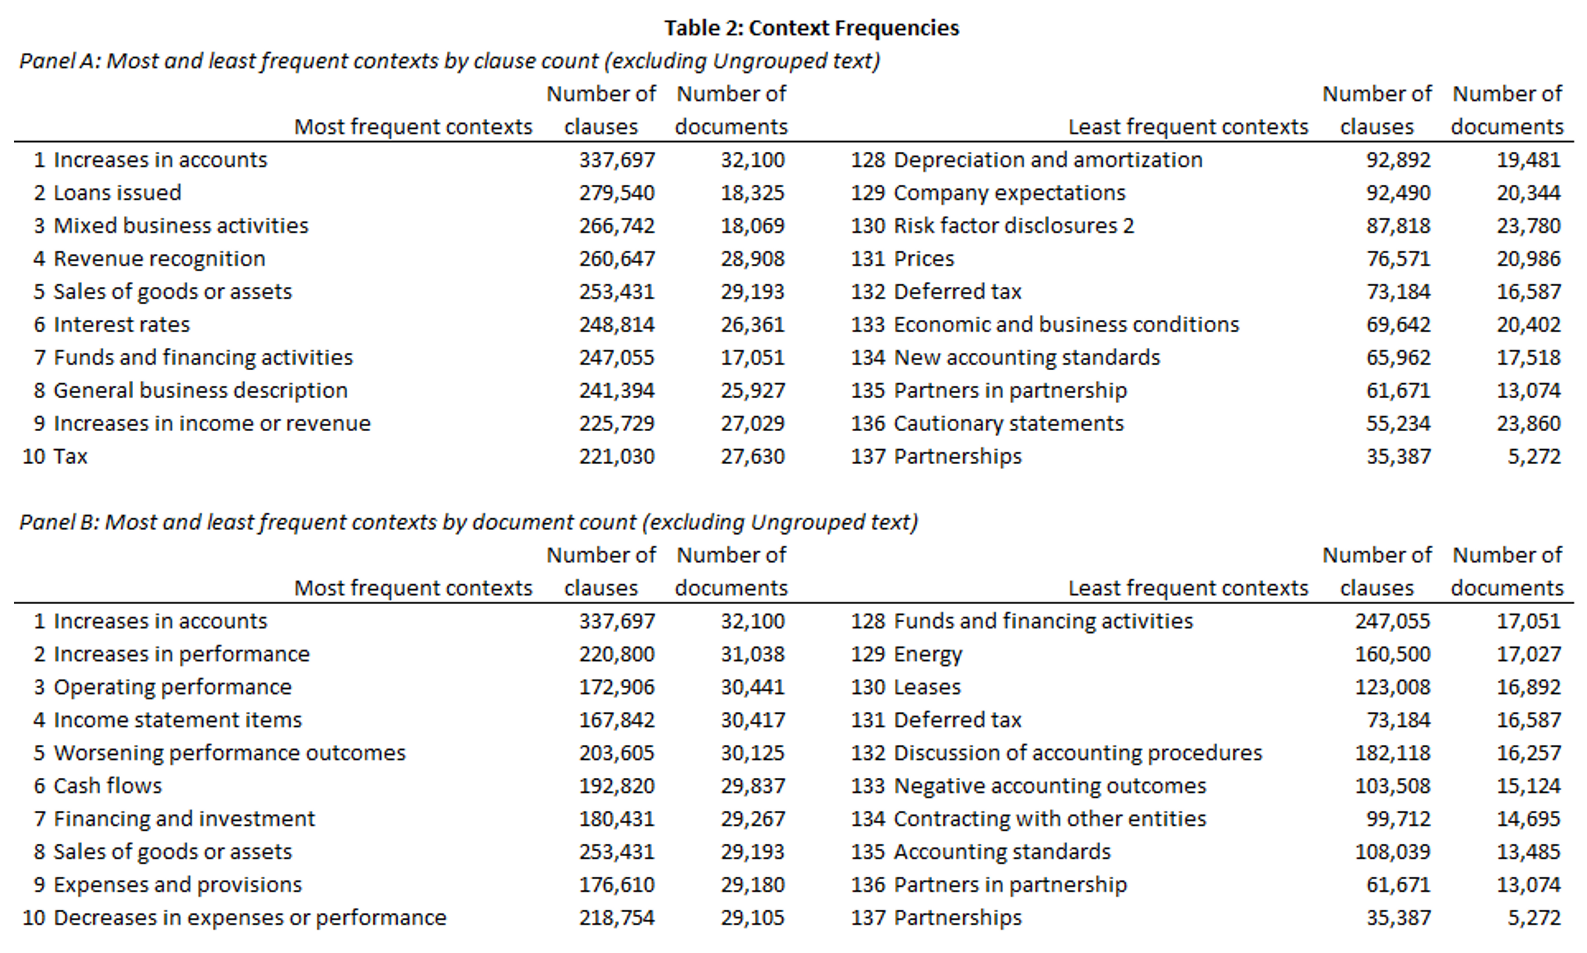Click Panel A's Least frequent contexts header
Viewport: 1587px width, 953px height.
[1188, 127]
